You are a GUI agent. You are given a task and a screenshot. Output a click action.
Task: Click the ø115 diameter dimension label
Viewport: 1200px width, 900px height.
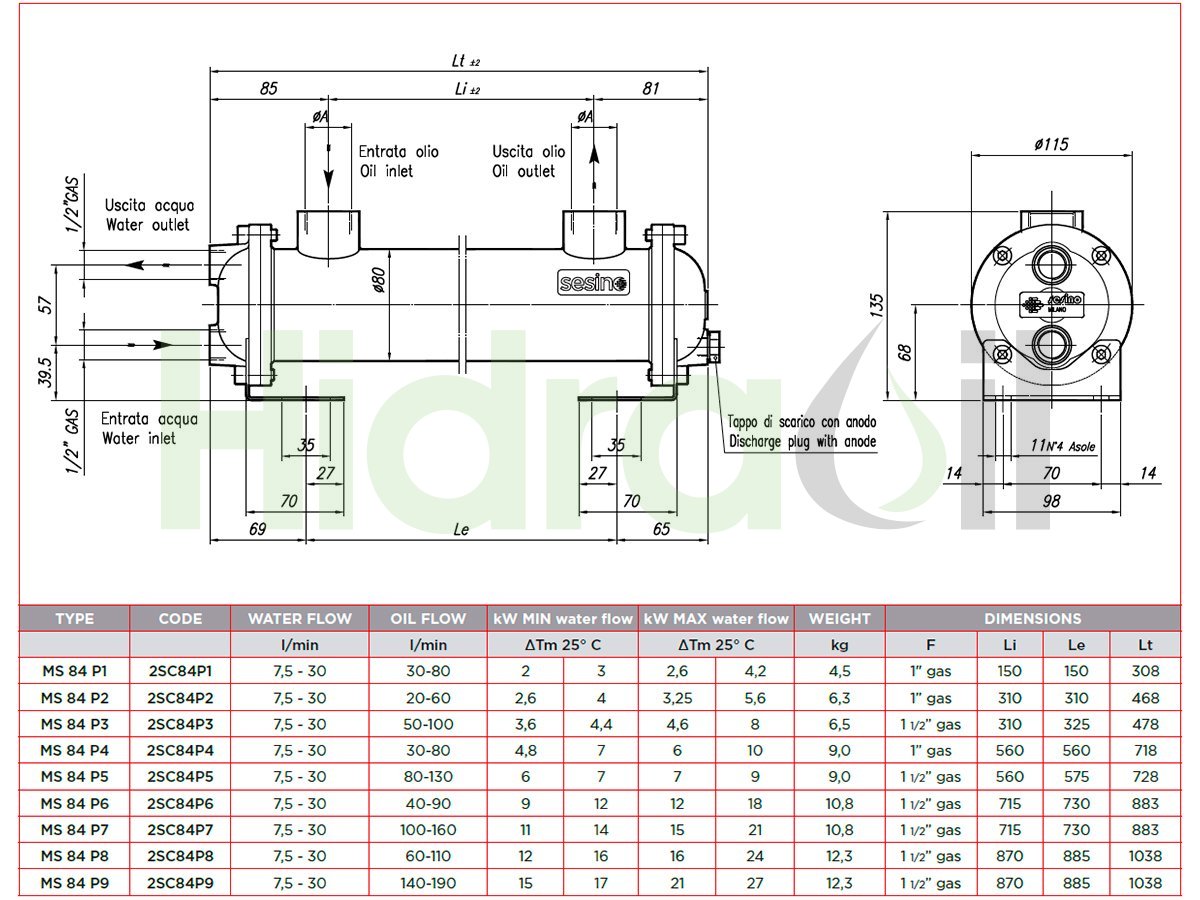click(1050, 144)
